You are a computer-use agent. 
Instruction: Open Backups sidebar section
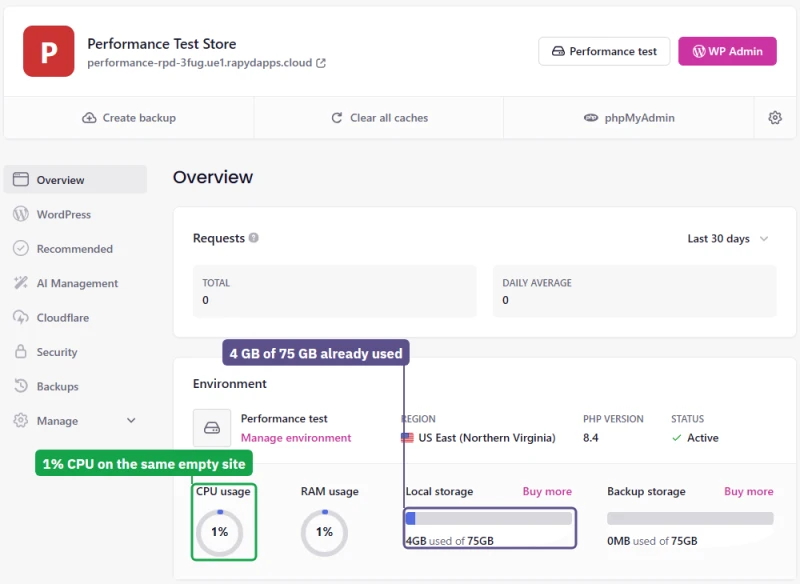coord(57,387)
